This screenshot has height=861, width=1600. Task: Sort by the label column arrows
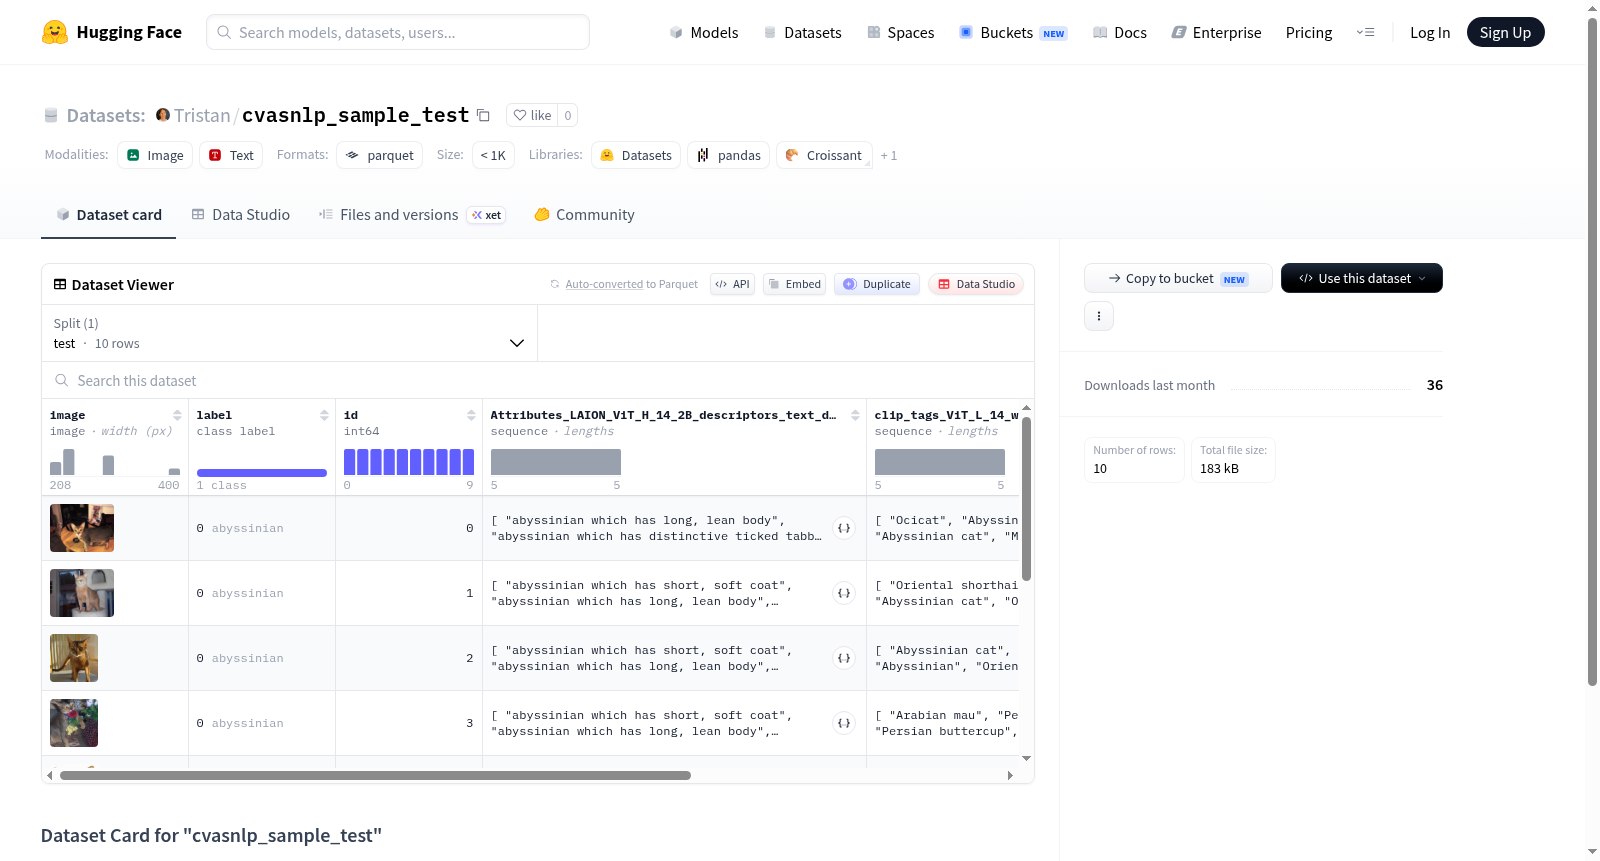click(324, 415)
